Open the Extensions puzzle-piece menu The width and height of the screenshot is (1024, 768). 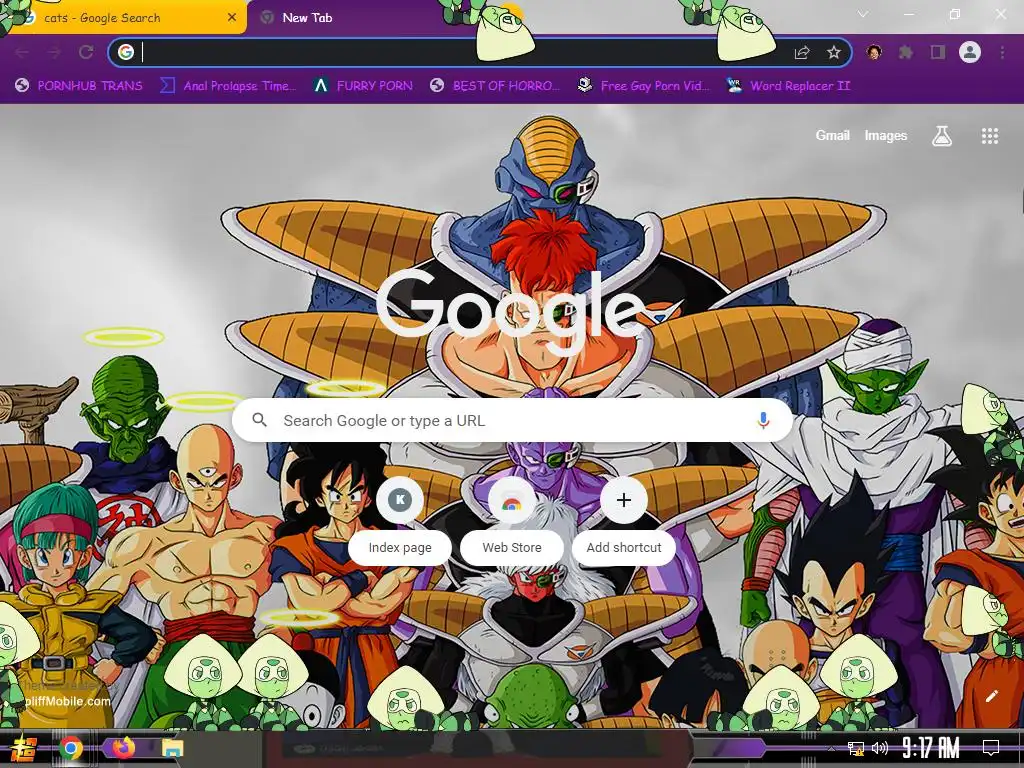(905, 52)
